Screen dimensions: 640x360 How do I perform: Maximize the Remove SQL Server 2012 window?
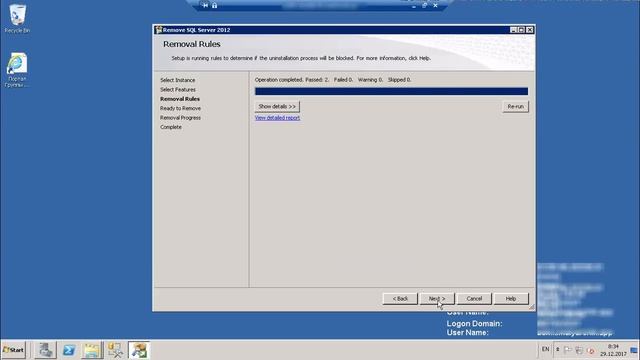coord(521,30)
